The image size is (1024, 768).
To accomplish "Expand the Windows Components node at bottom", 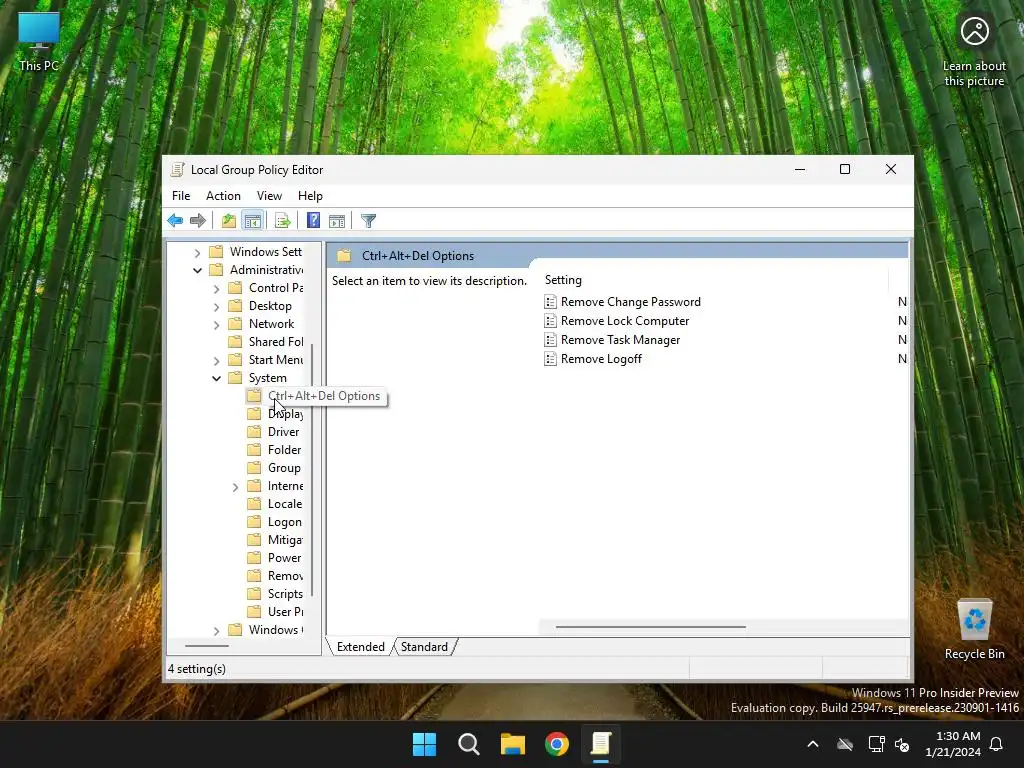I will [x=216, y=630].
